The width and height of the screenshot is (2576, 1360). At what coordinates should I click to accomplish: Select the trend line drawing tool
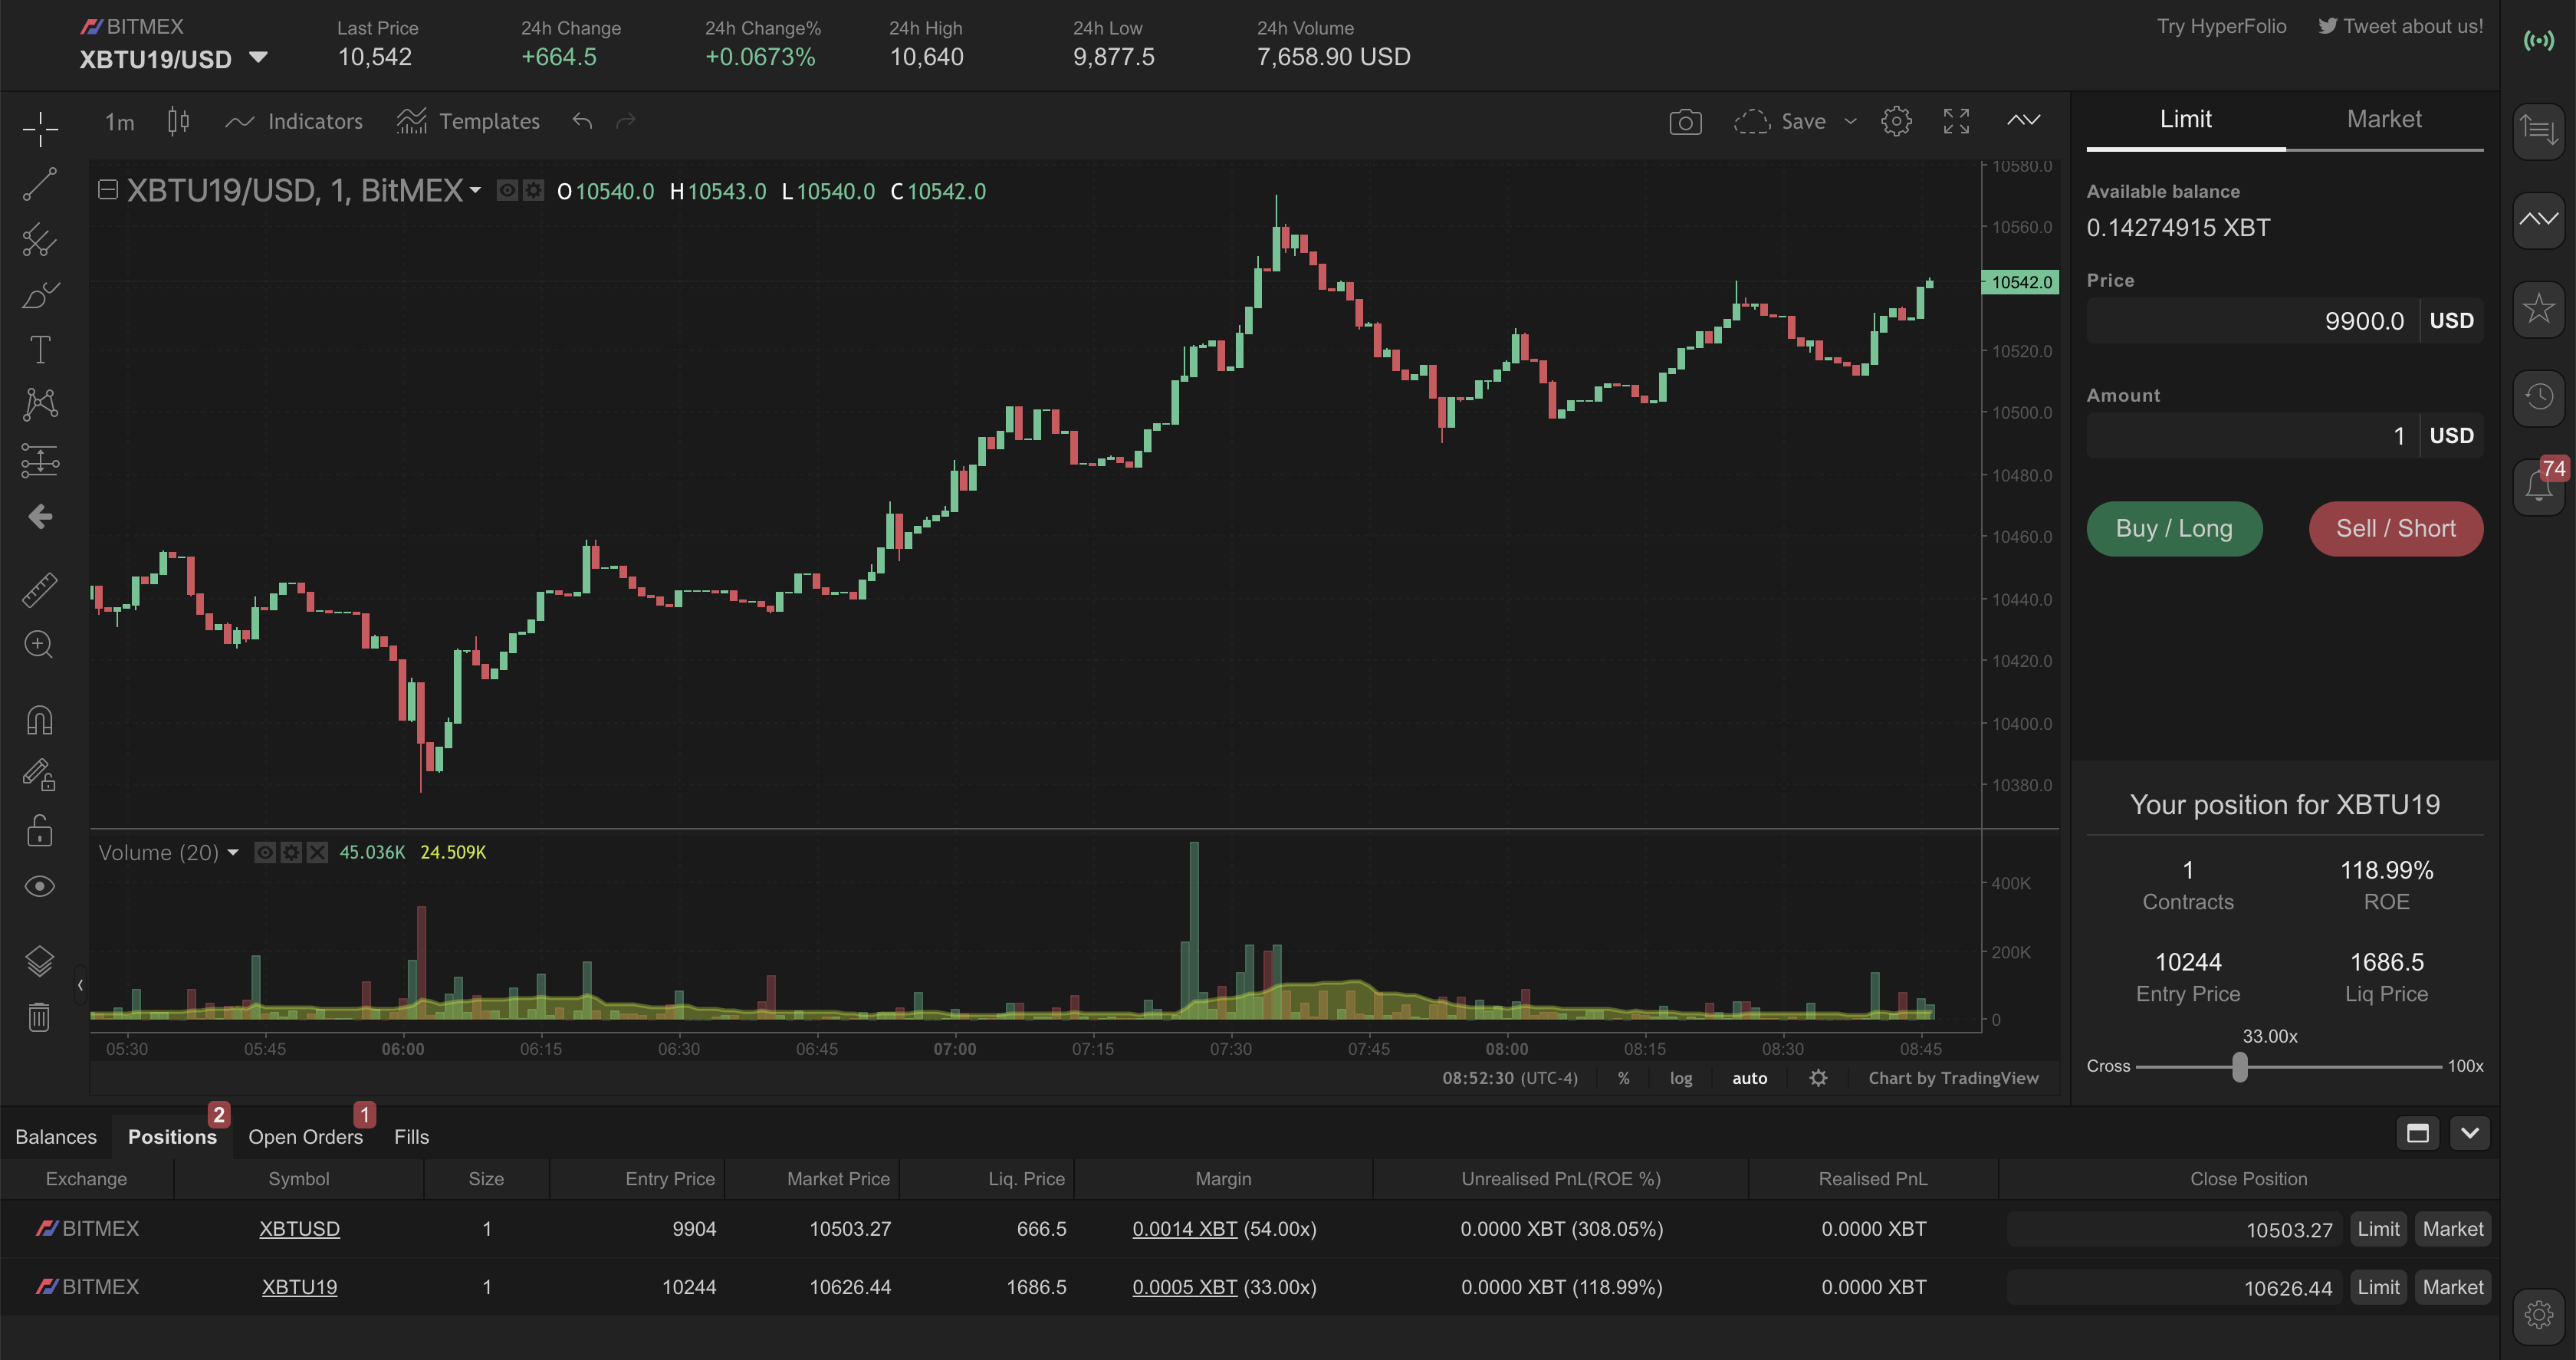point(40,184)
